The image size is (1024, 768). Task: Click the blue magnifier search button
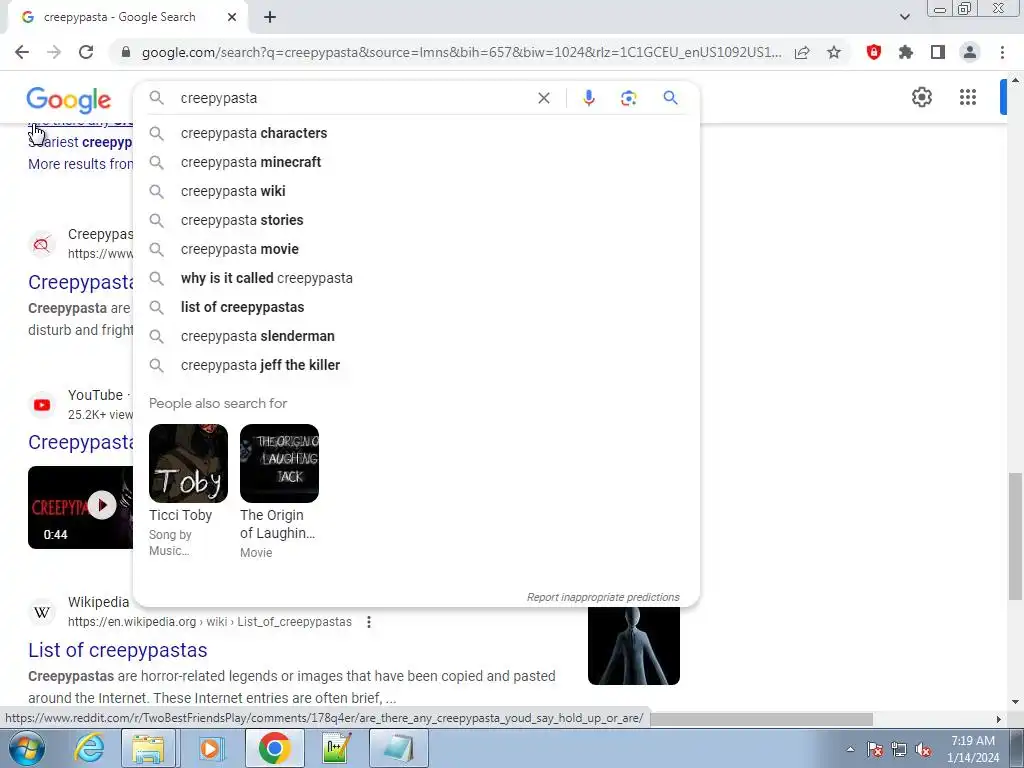(670, 98)
